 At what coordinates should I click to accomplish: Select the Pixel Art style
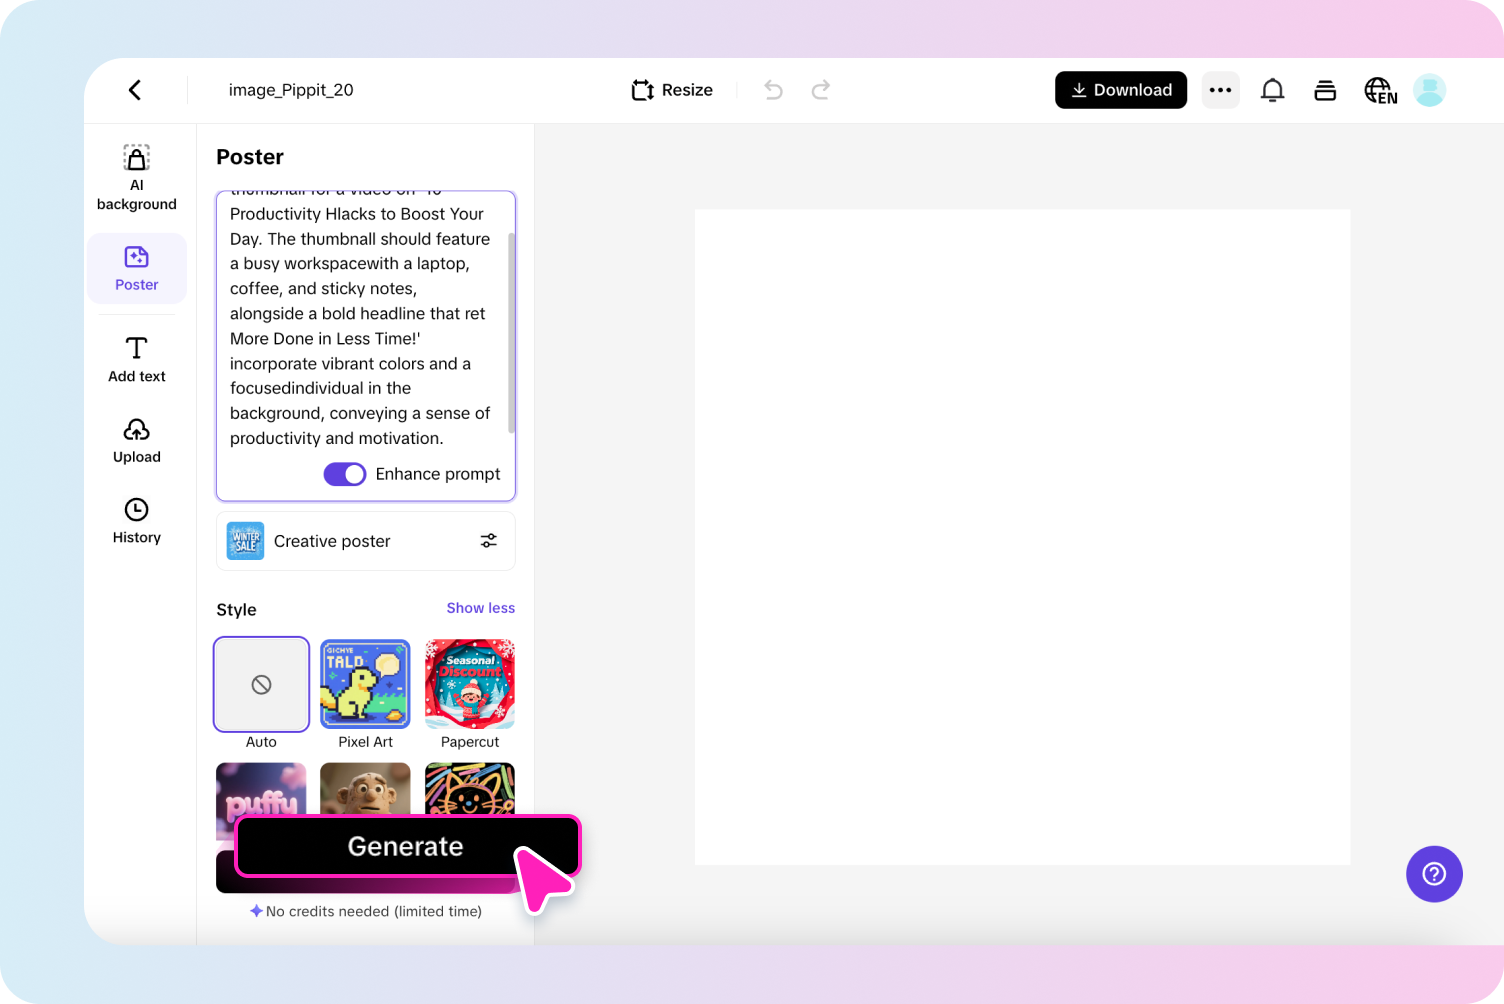click(x=365, y=685)
